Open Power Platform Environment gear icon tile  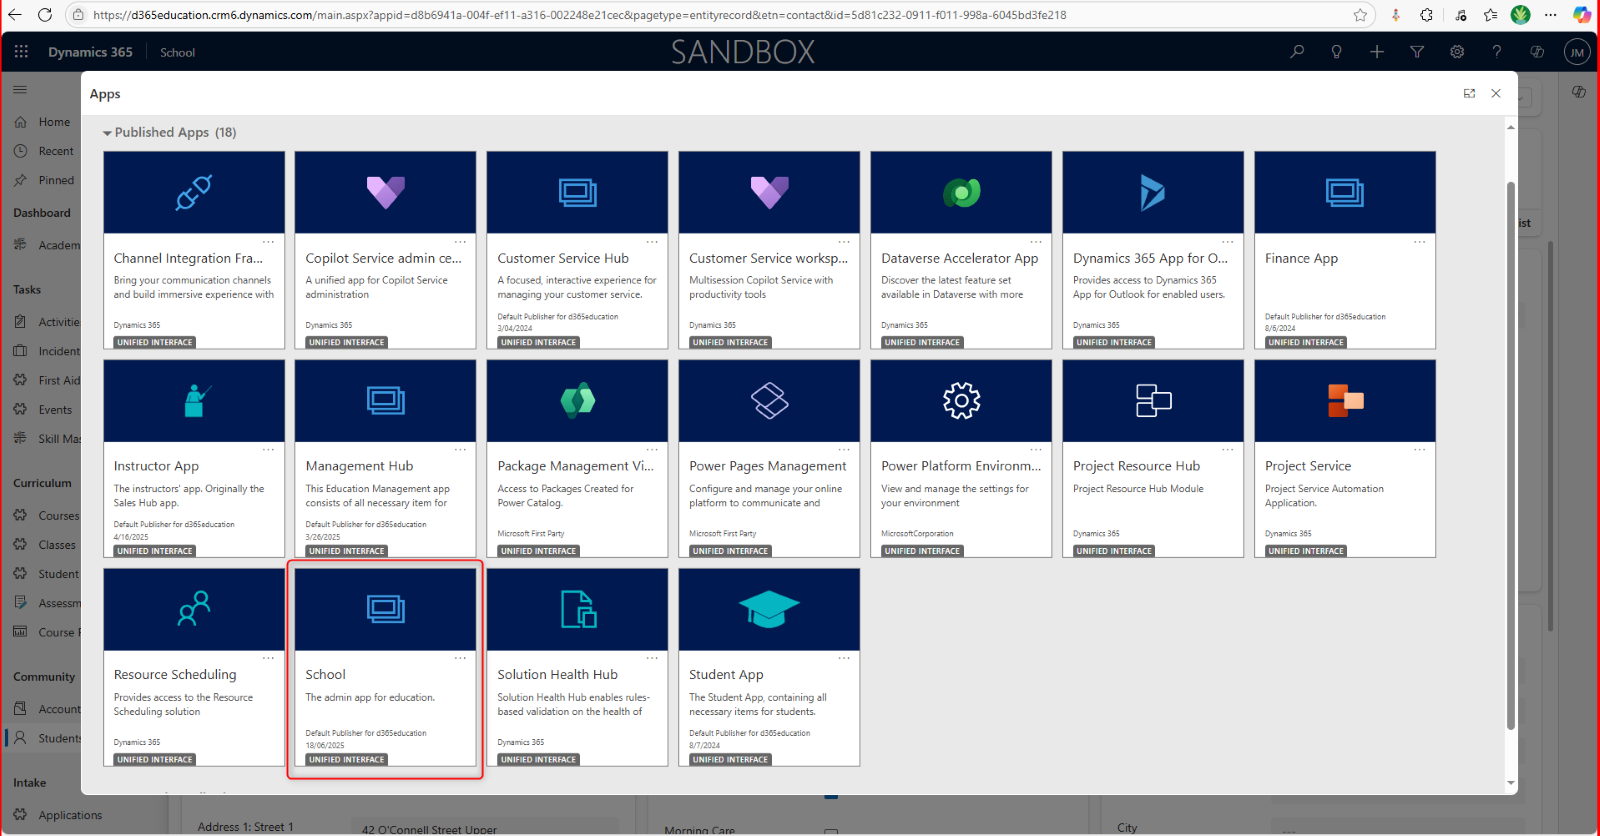coord(961,401)
